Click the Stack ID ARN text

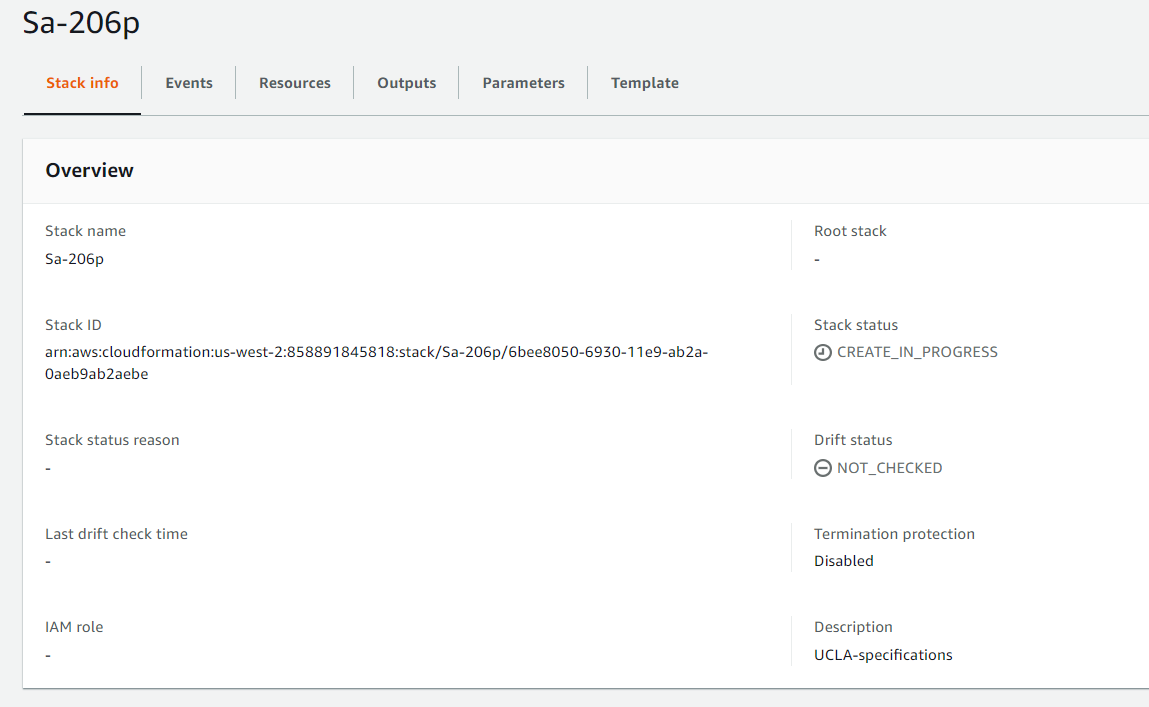[x=377, y=353]
